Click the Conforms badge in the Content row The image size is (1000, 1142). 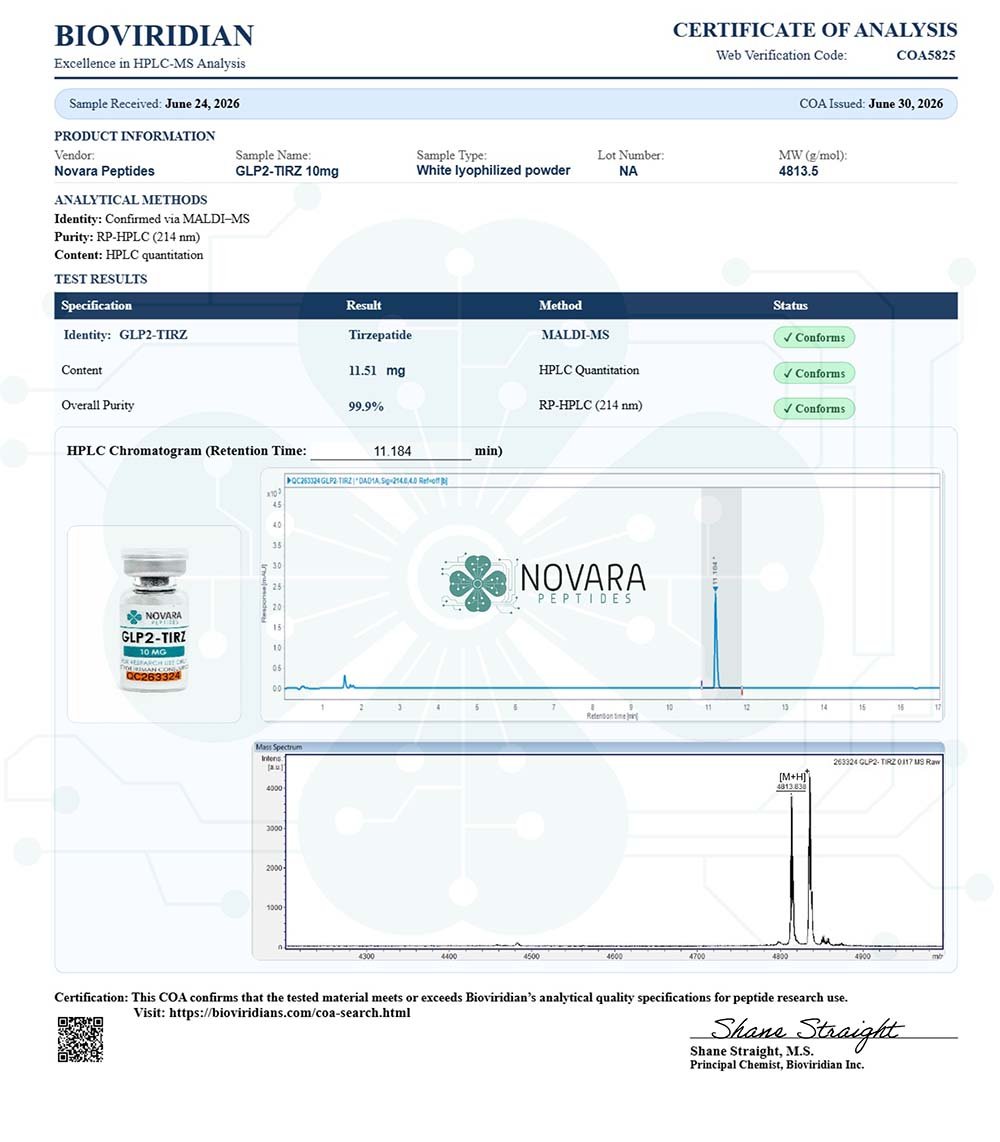tap(814, 373)
